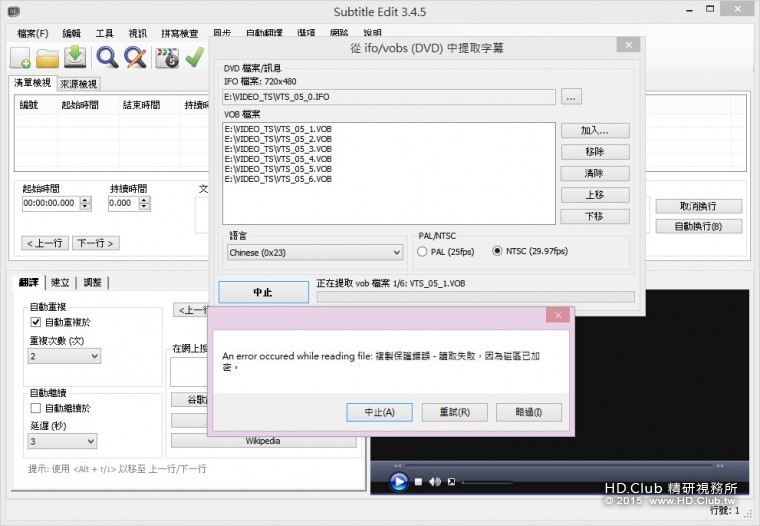Click 重試(R) in the error dialog
The height and width of the screenshot is (526, 760).
(x=455, y=412)
